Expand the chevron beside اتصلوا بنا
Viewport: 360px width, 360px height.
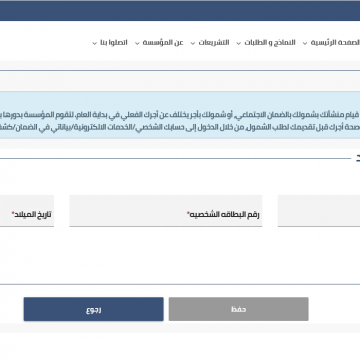click(95, 43)
